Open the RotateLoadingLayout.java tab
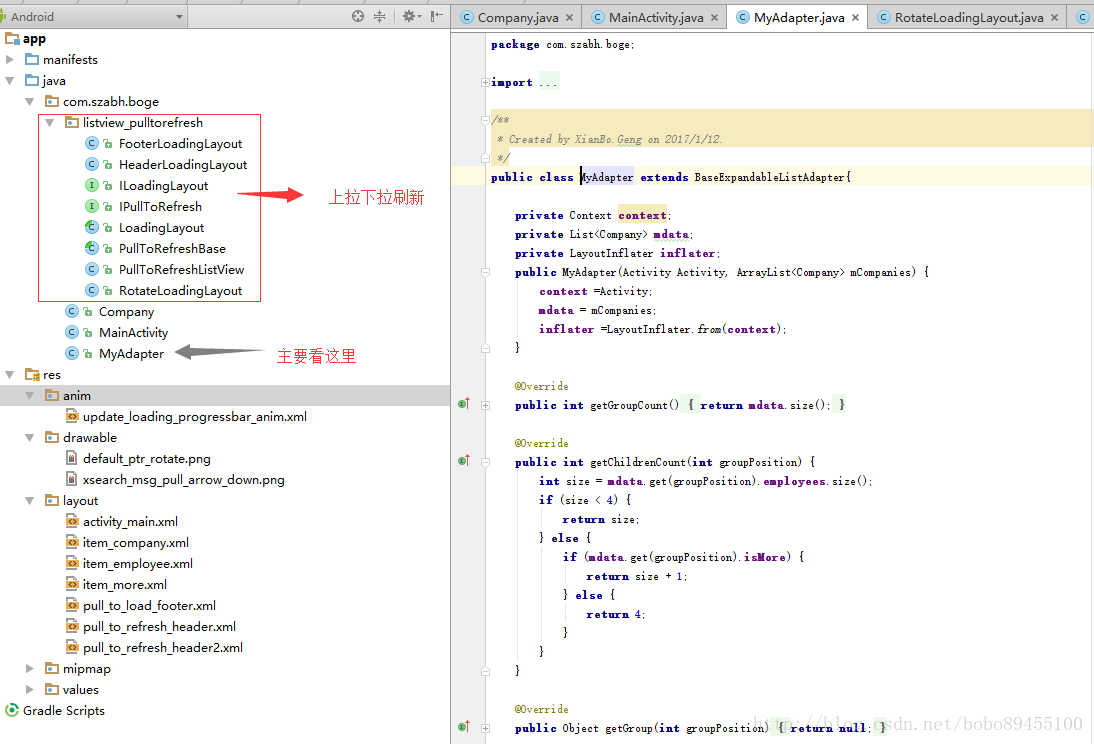 [x=969, y=17]
